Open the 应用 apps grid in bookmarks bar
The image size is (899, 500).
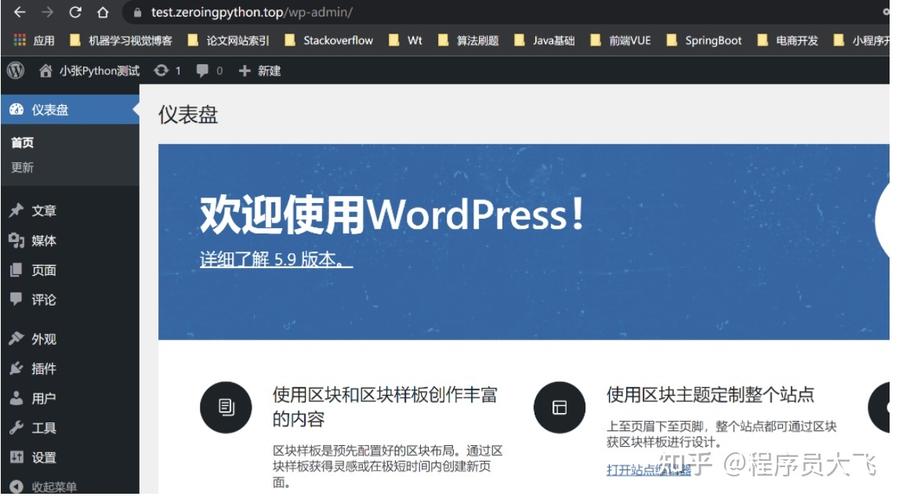click(34, 40)
